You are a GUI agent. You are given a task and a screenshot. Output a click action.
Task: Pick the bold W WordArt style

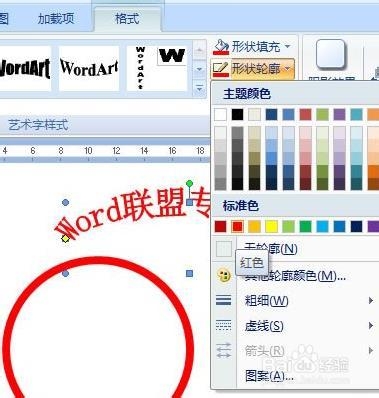pos(172,56)
